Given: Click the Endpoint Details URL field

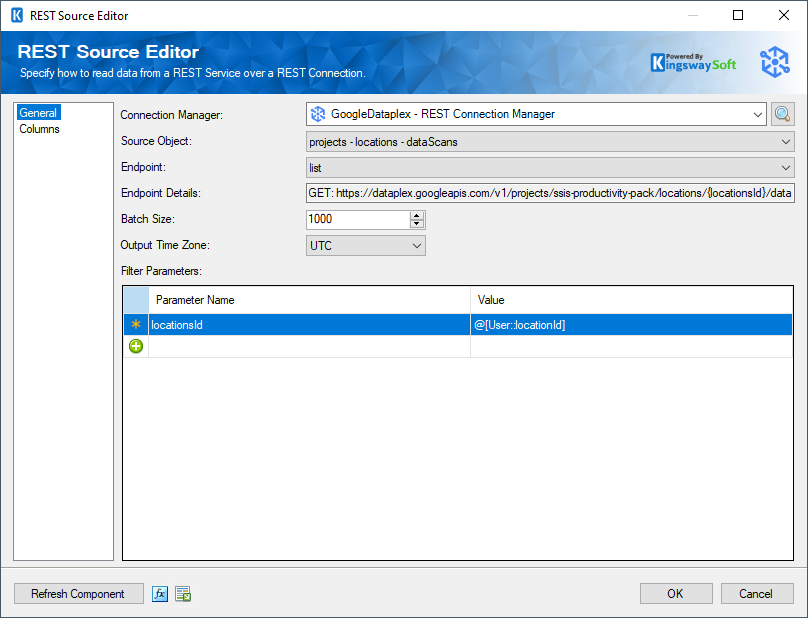Looking at the screenshot, I should click(550, 193).
